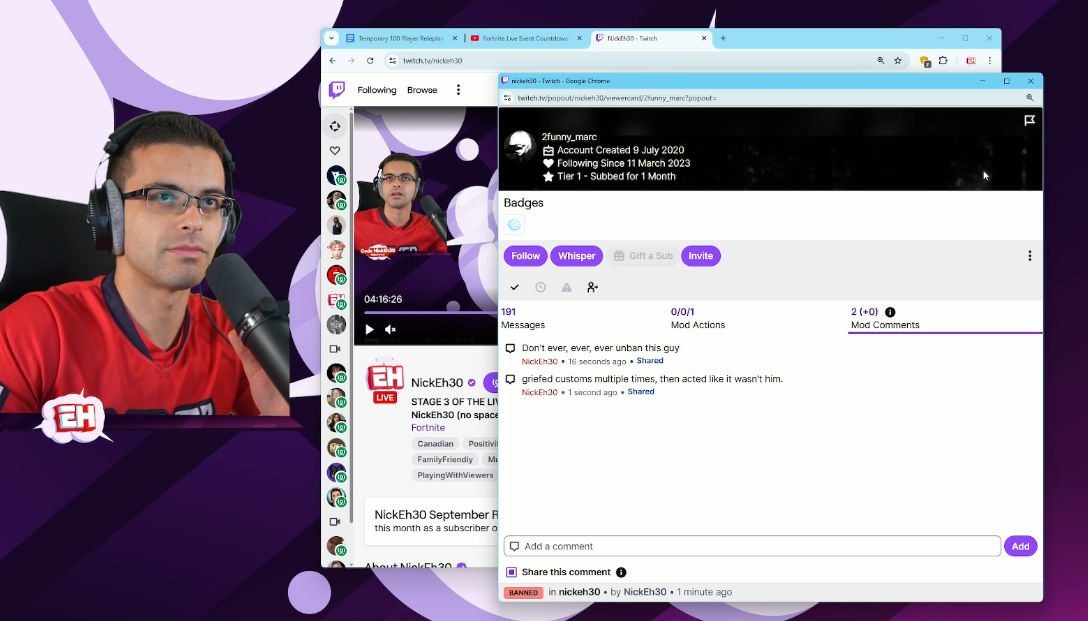Open a new browser tab
Image resolution: width=1088 pixels, height=621 pixels.
[x=723, y=38]
